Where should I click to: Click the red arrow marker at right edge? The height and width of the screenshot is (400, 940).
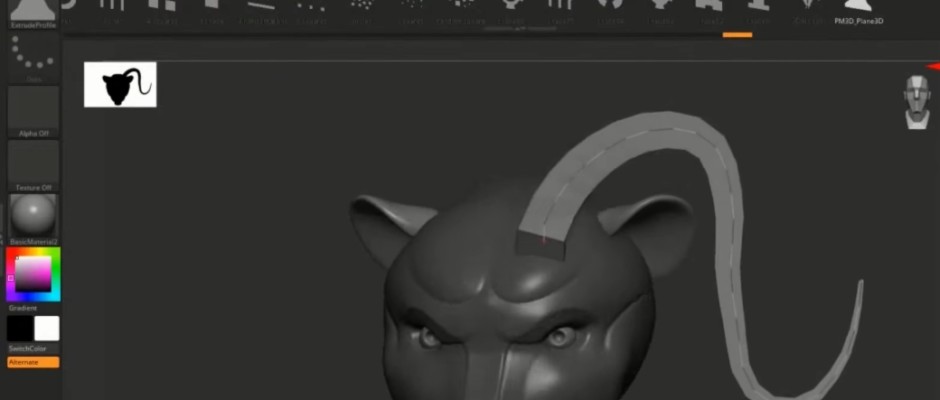932,66
